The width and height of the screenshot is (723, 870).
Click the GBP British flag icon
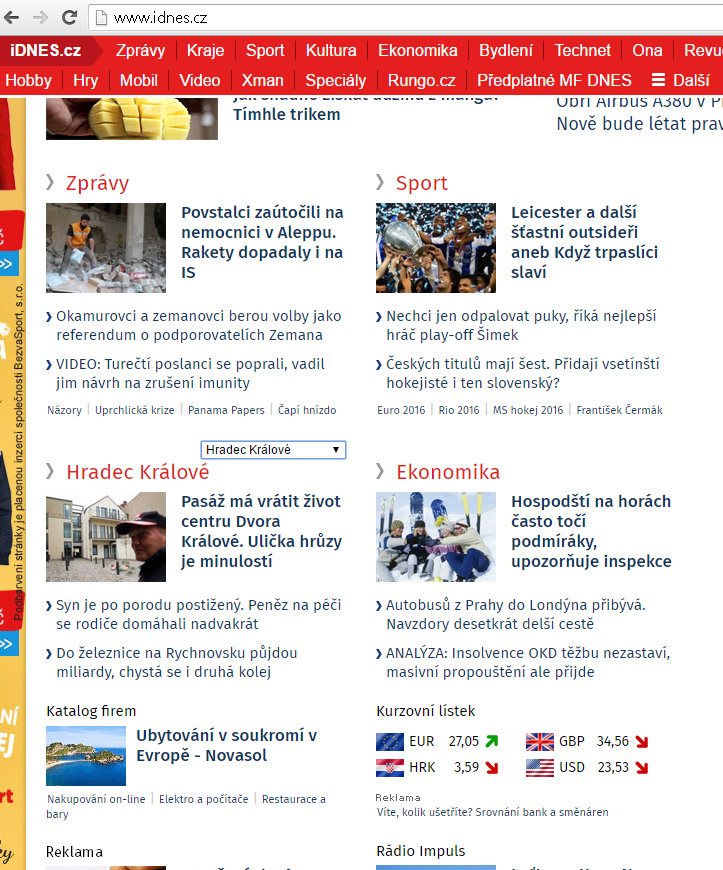pos(539,742)
